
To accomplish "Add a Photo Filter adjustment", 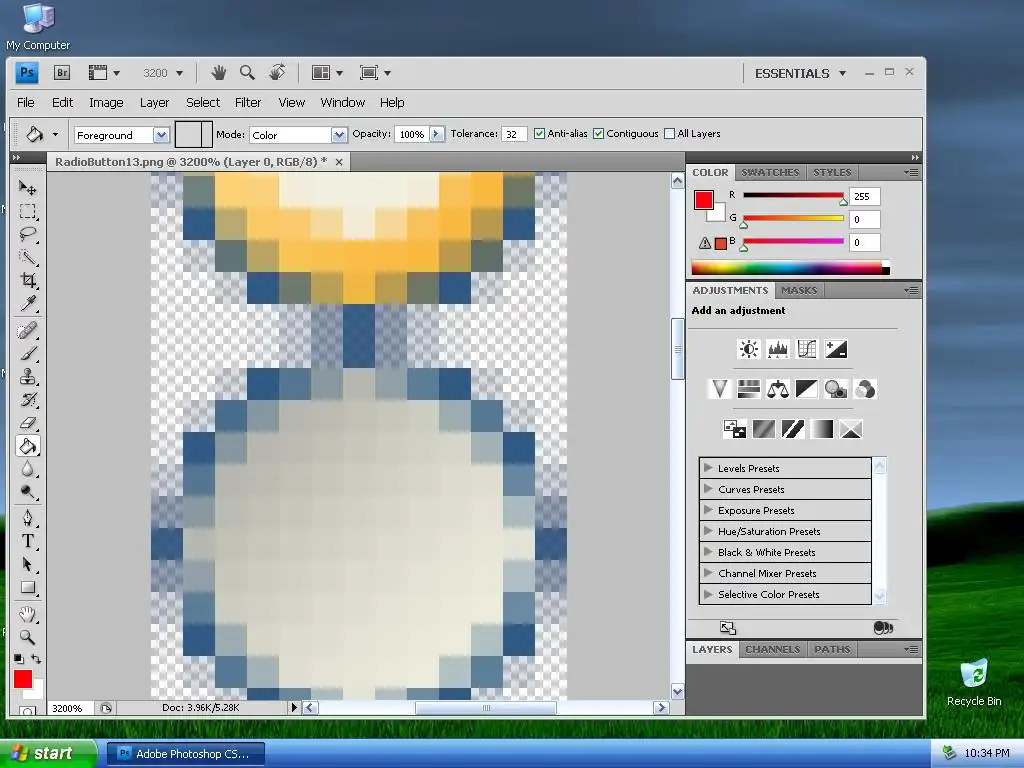I will (x=835, y=390).
